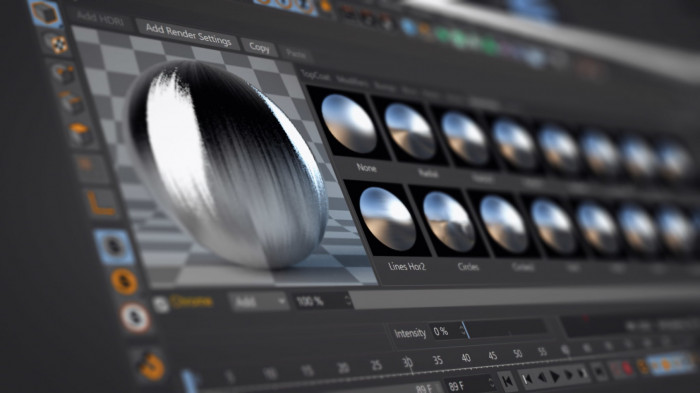Click the Copy button
The height and width of the screenshot is (393, 700).
[259, 47]
